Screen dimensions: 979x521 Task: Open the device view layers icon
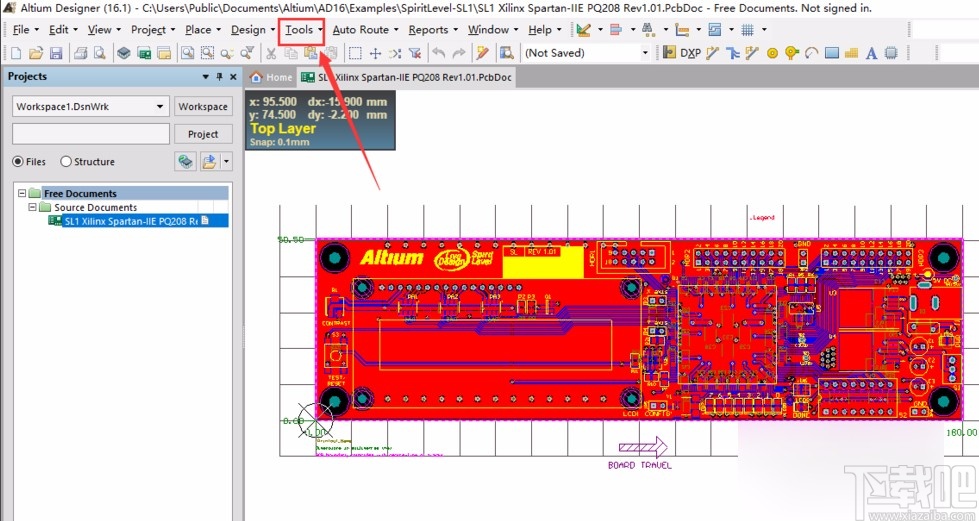124,53
